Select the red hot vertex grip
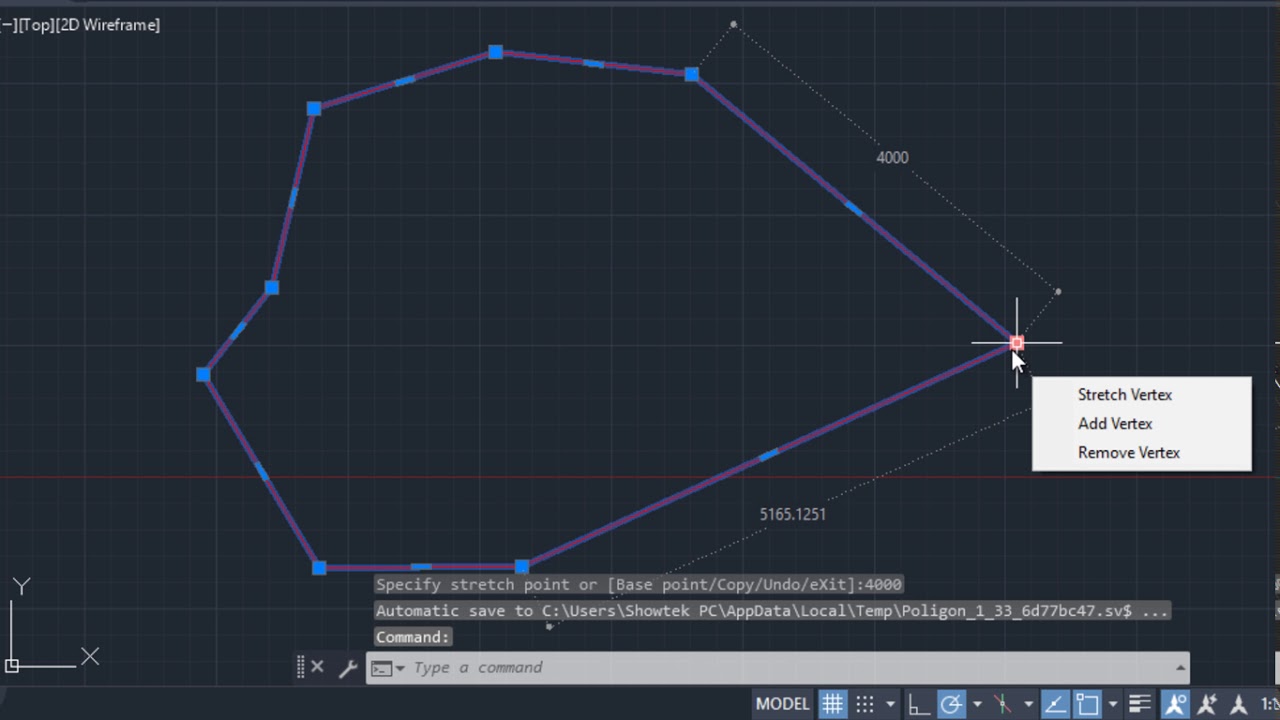 pos(1017,343)
